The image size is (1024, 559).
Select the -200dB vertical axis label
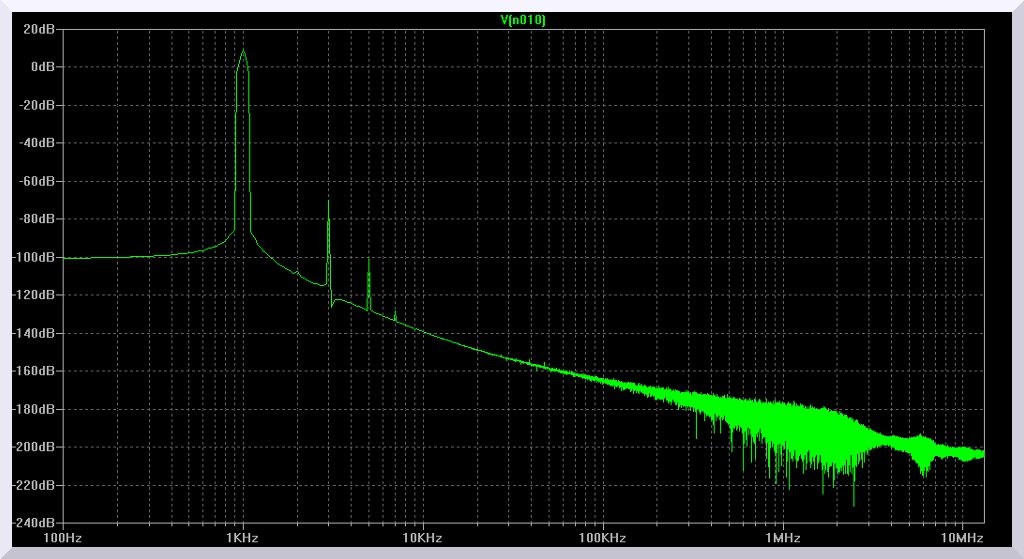tap(33, 447)
